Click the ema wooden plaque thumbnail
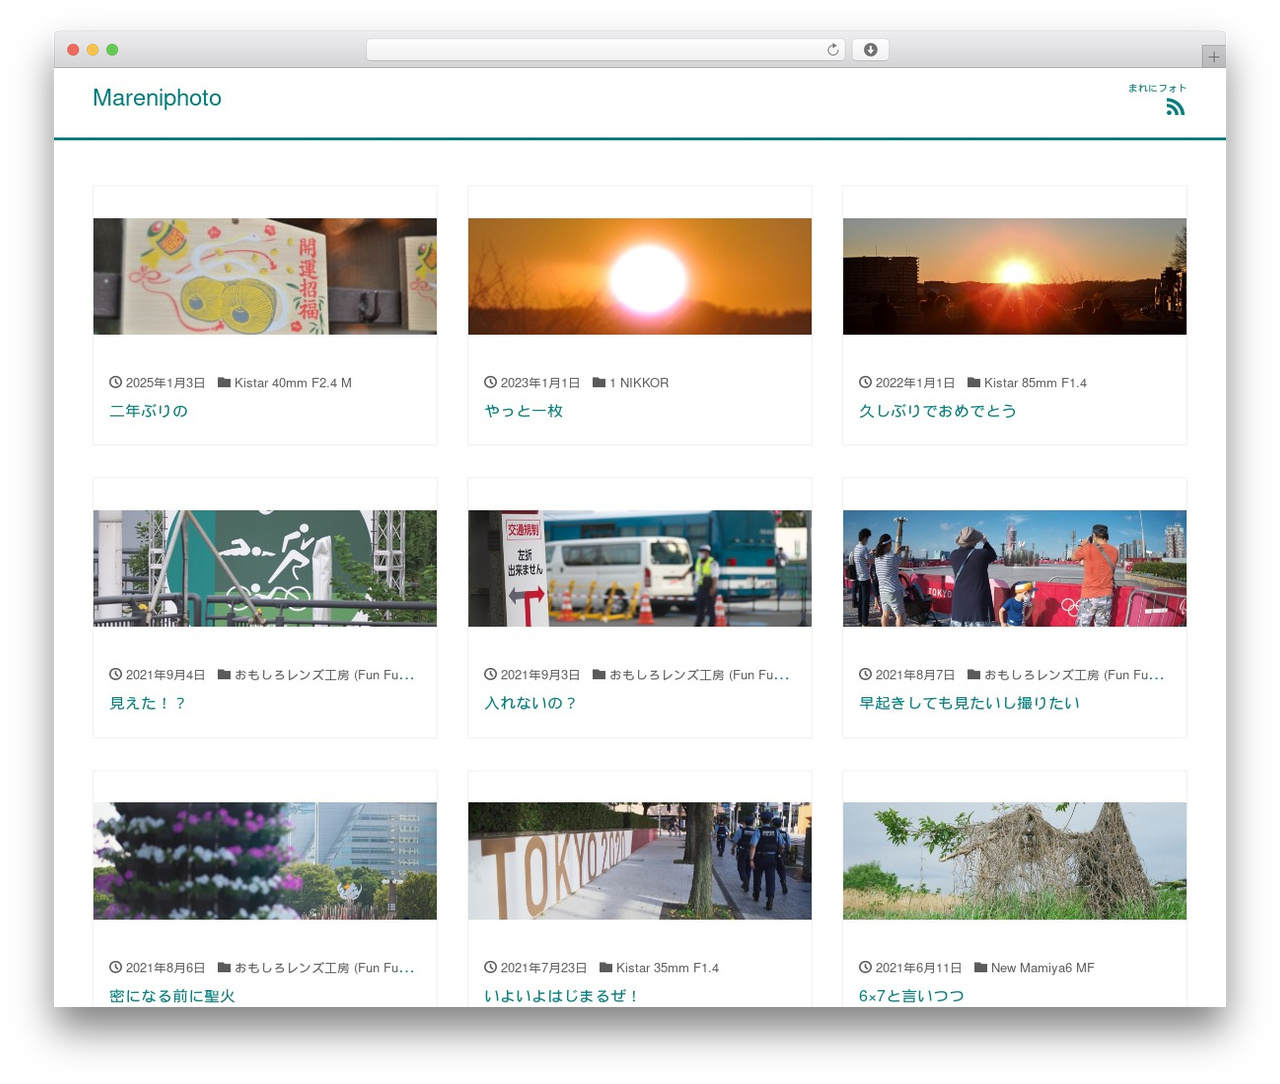The image size is (1280, 1084). (265, 276)
